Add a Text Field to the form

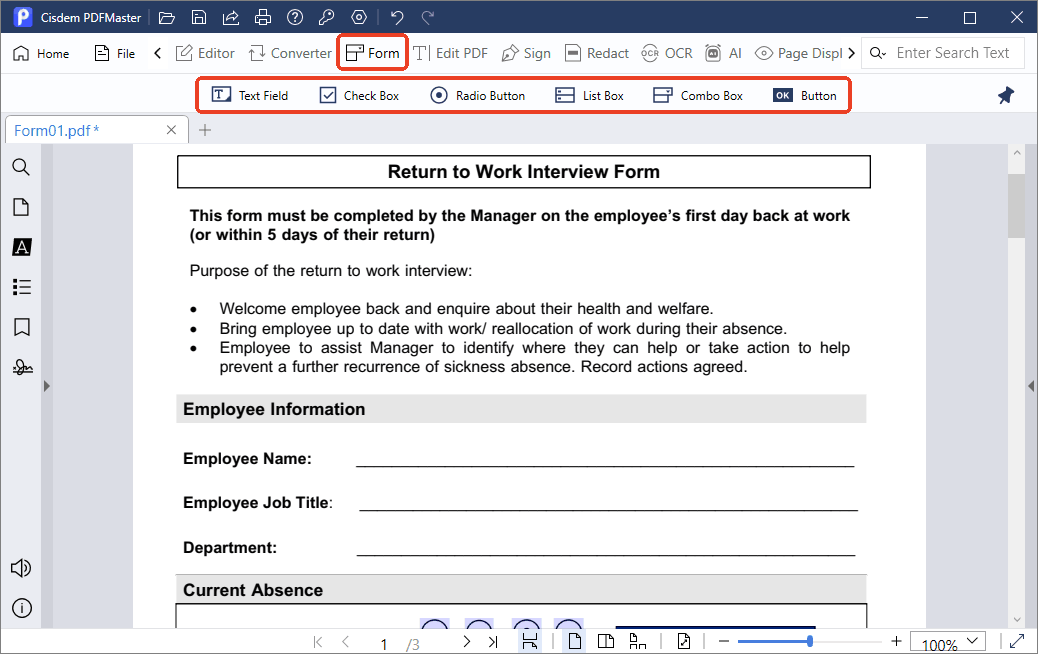click(x=250, y=95)
